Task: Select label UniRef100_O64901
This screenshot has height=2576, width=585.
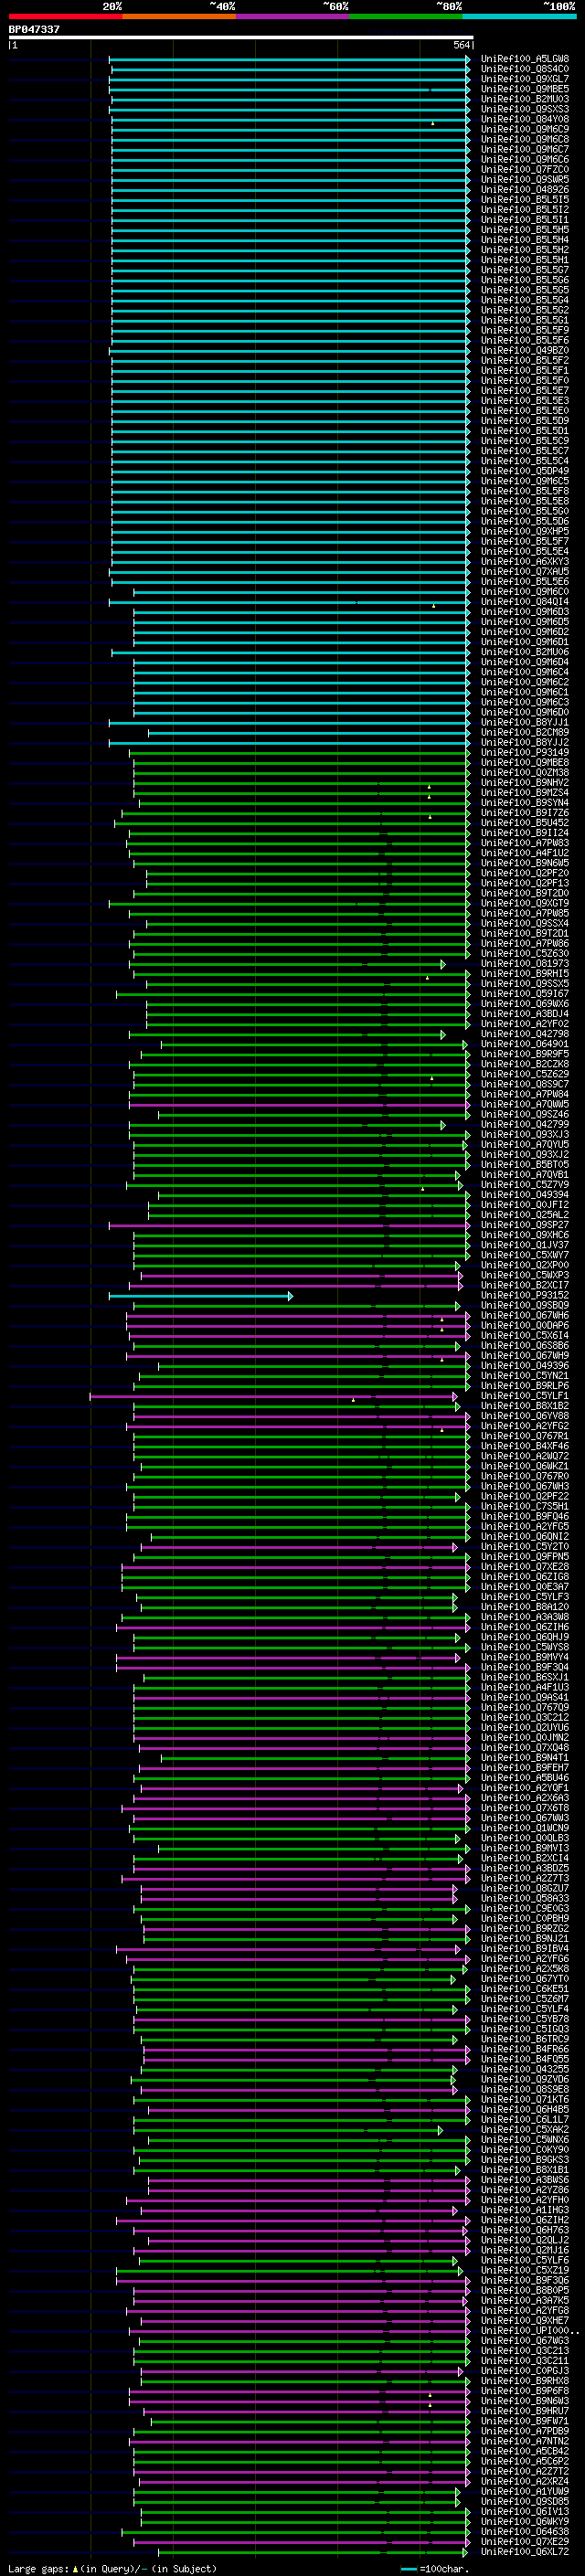Action: pos(525,1043)
